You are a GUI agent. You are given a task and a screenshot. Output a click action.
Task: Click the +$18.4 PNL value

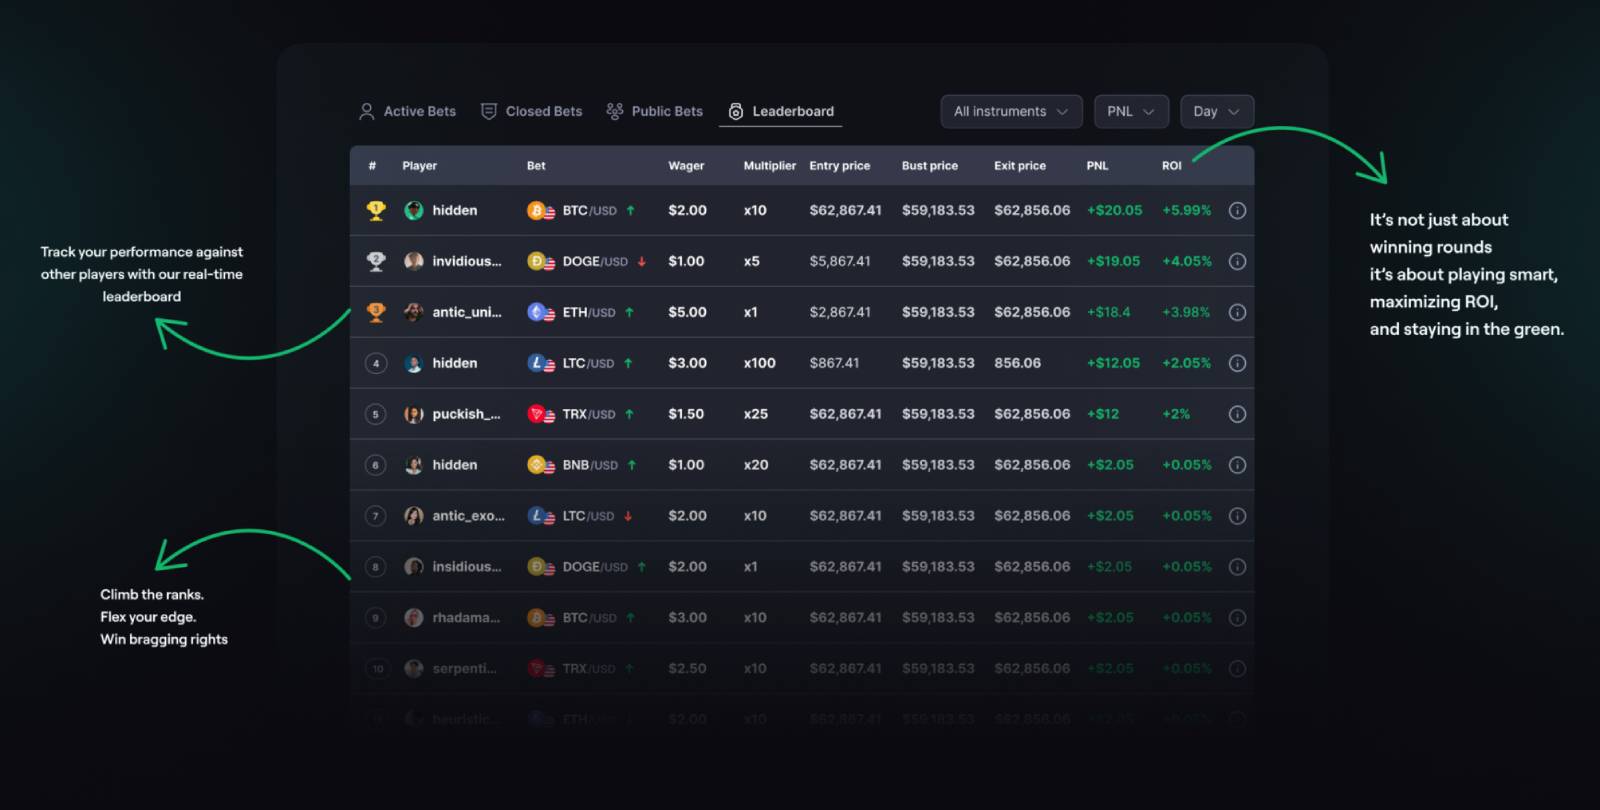coord(1108,312)
